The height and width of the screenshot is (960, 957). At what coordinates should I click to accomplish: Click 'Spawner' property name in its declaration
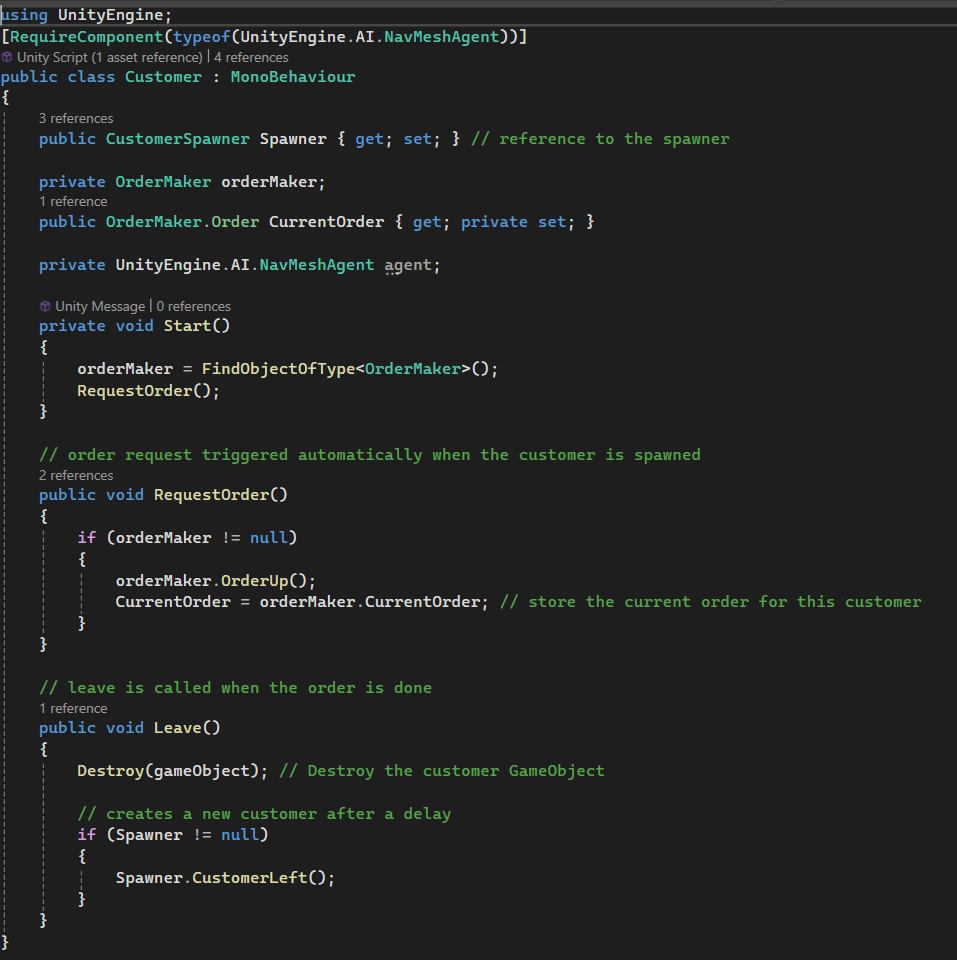tap(293, 139)
